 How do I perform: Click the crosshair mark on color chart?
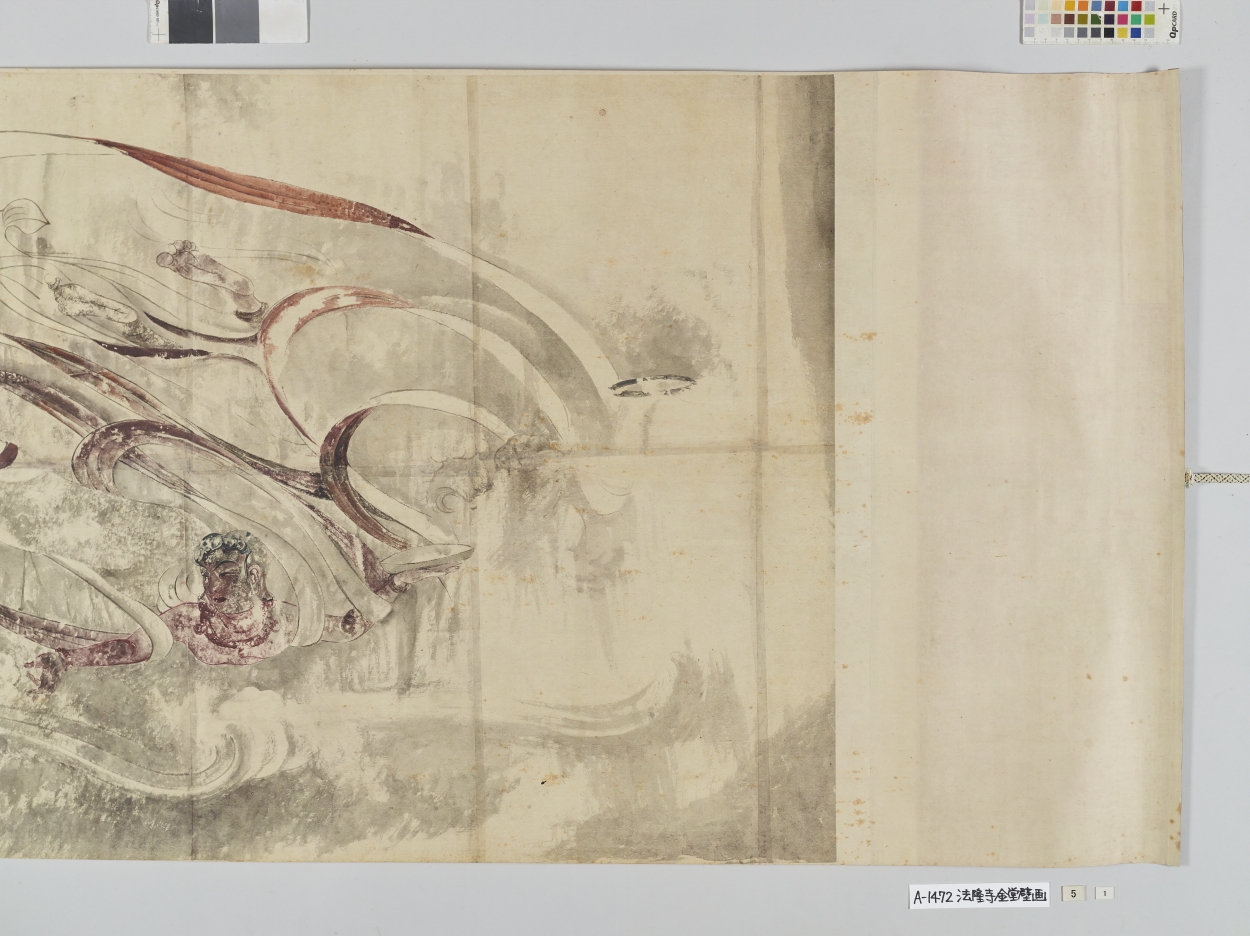click(x=1164, y=8)
